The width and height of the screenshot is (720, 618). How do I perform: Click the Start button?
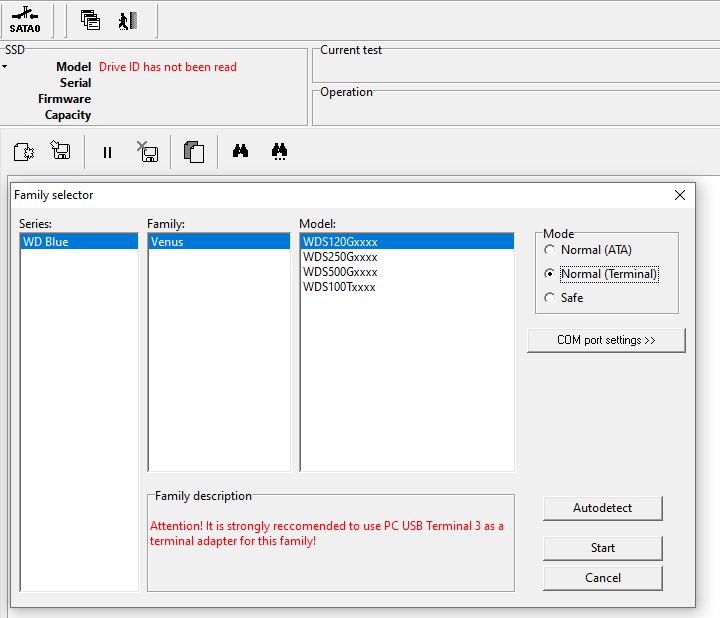coord(602,548)
